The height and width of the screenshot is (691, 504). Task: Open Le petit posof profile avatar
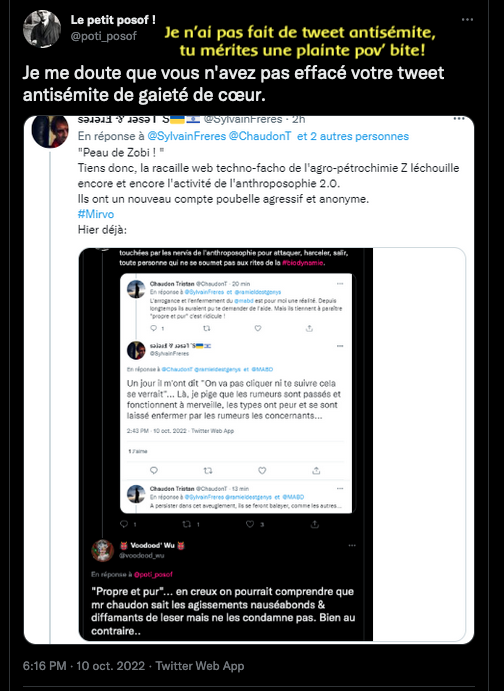point(42,29)
